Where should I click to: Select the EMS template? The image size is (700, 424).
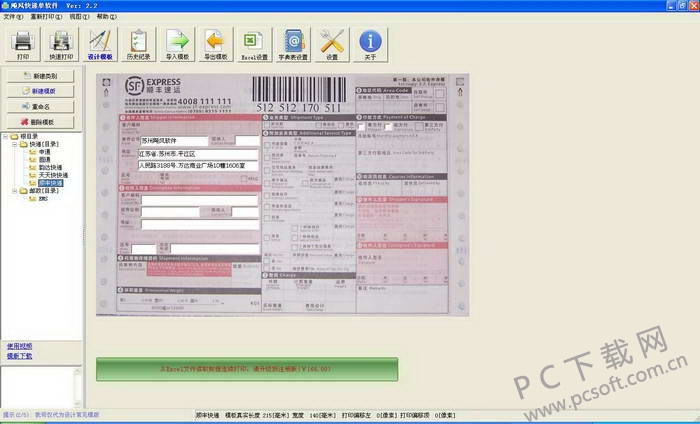tap(43, 199)
